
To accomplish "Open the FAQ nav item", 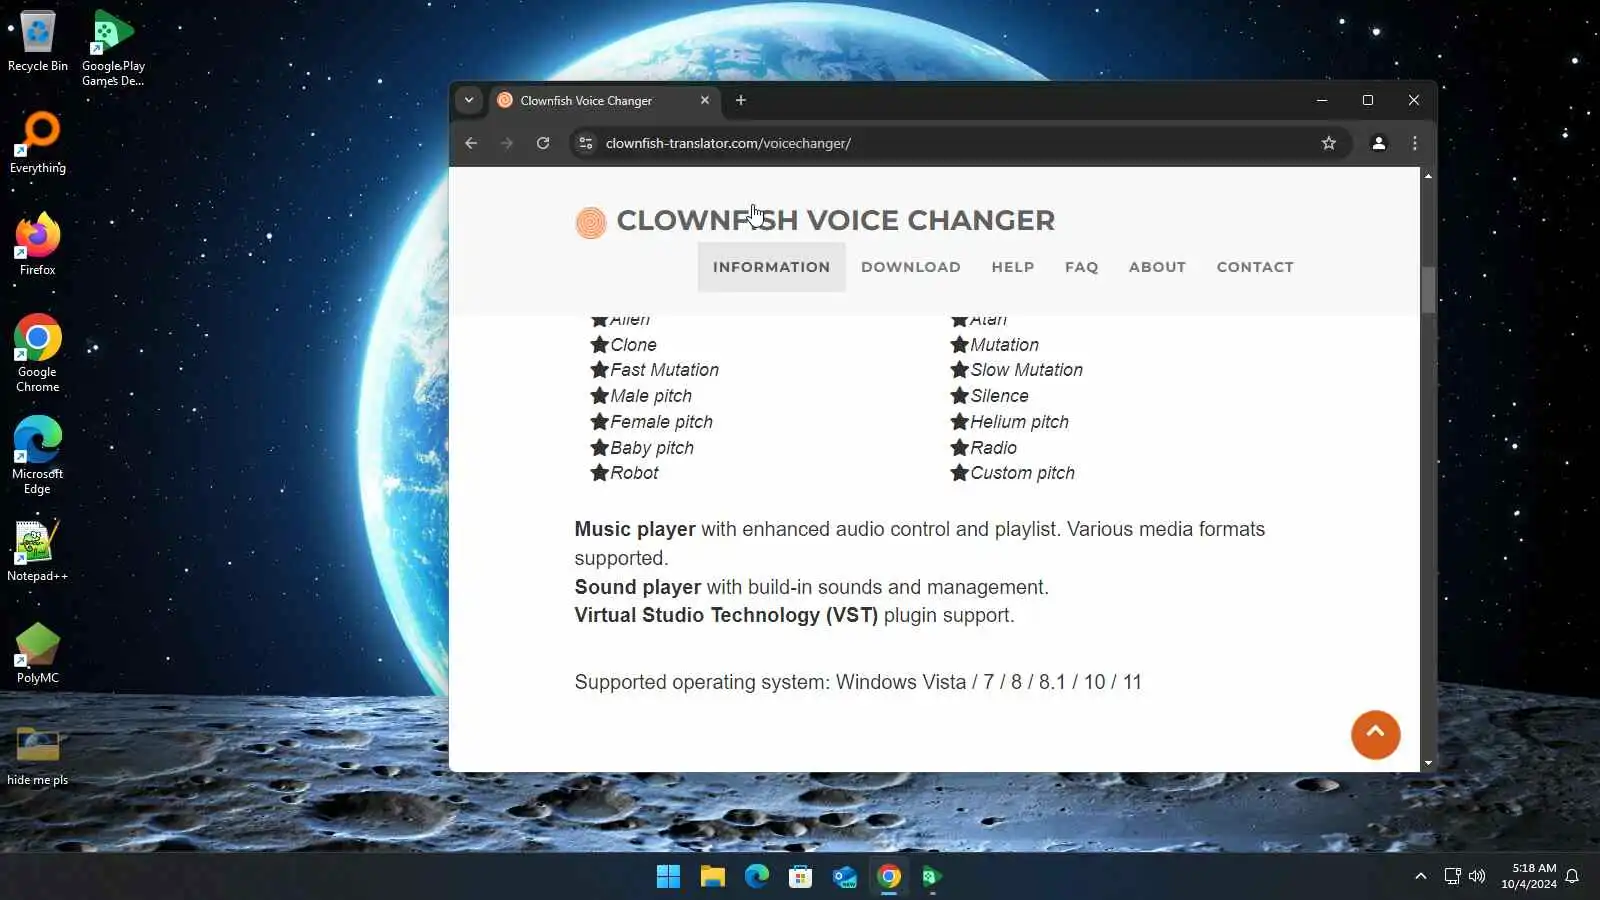I will coord(1081,267).
